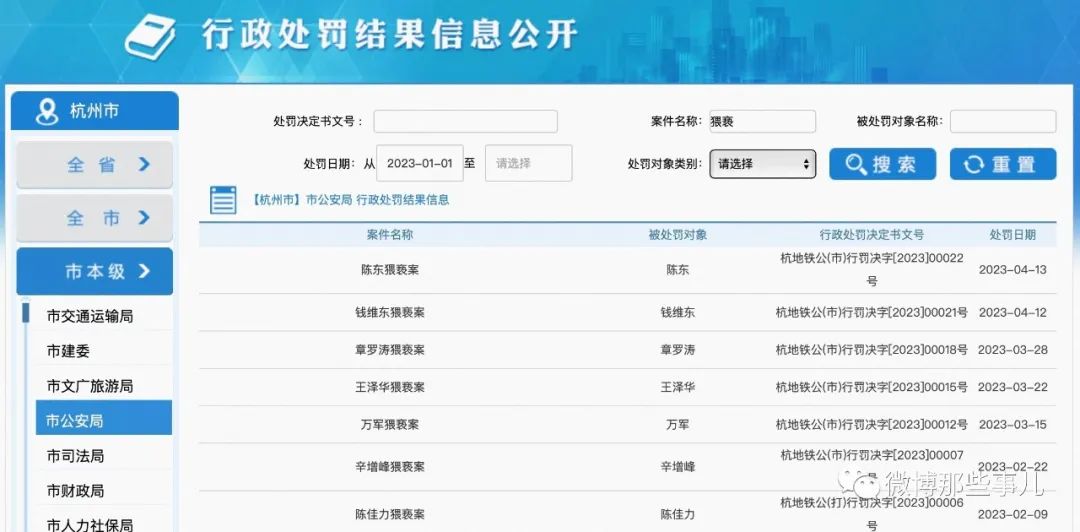
Task: Select 市交通运输局 in the sidebar
Action: [90, 316]
